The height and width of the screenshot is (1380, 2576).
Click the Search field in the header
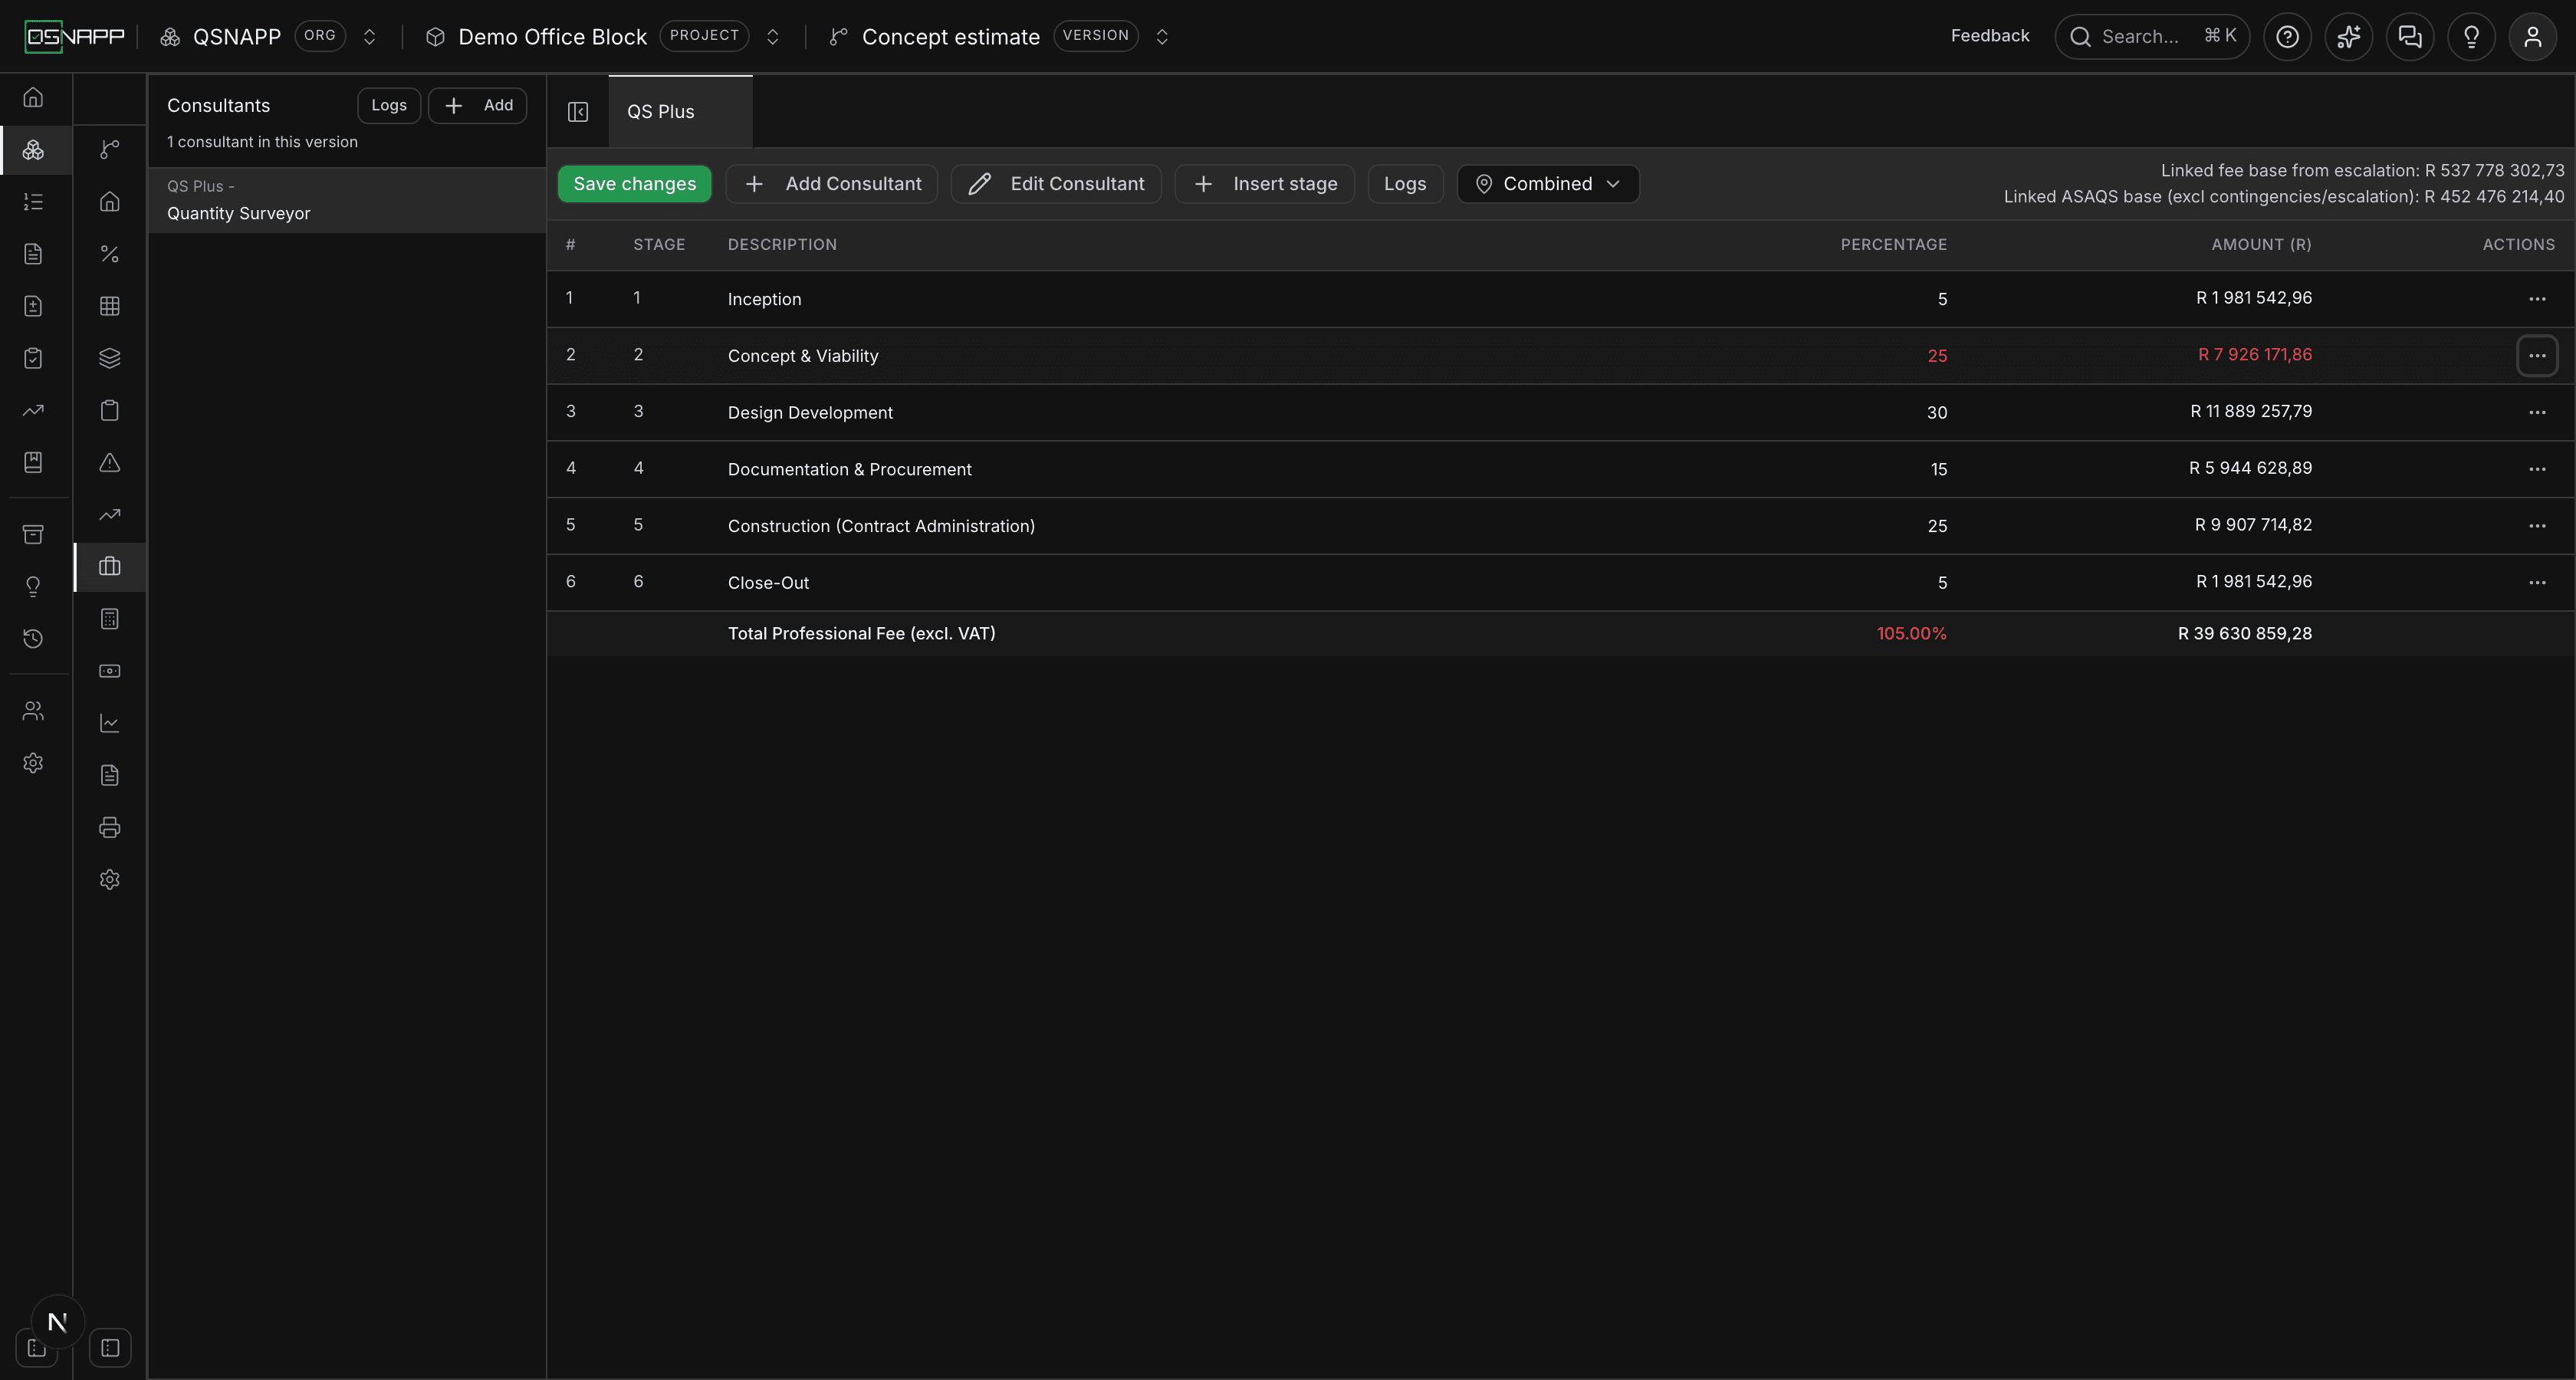click(x=2152, y=37)
